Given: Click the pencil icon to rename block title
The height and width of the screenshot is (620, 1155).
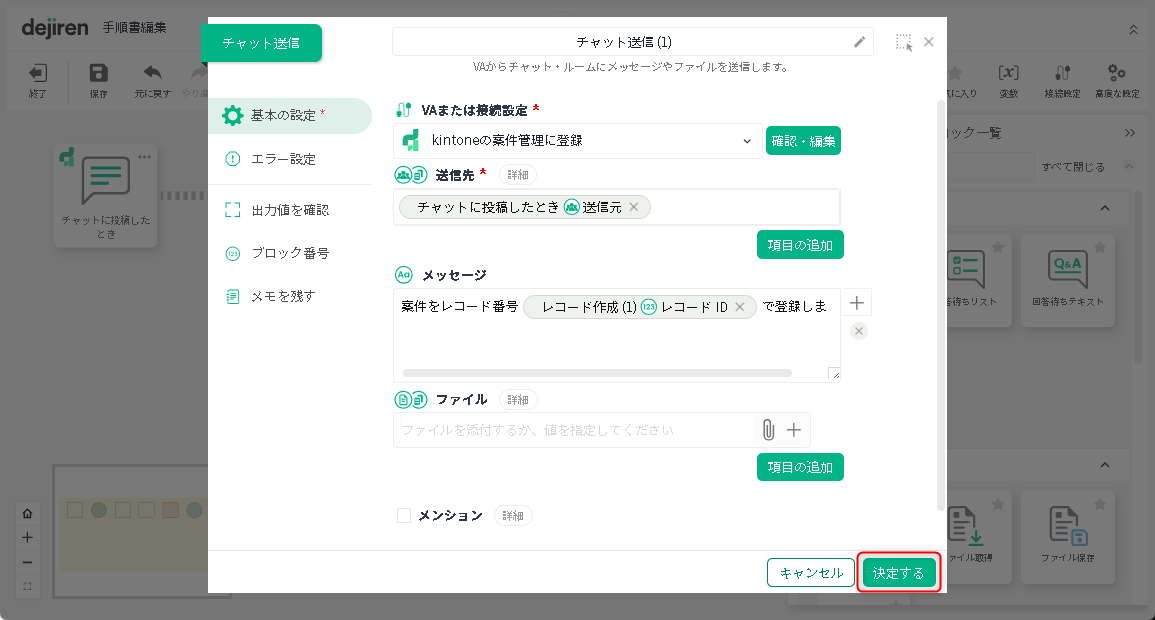Looking at the screenshot, I should 859,42.
